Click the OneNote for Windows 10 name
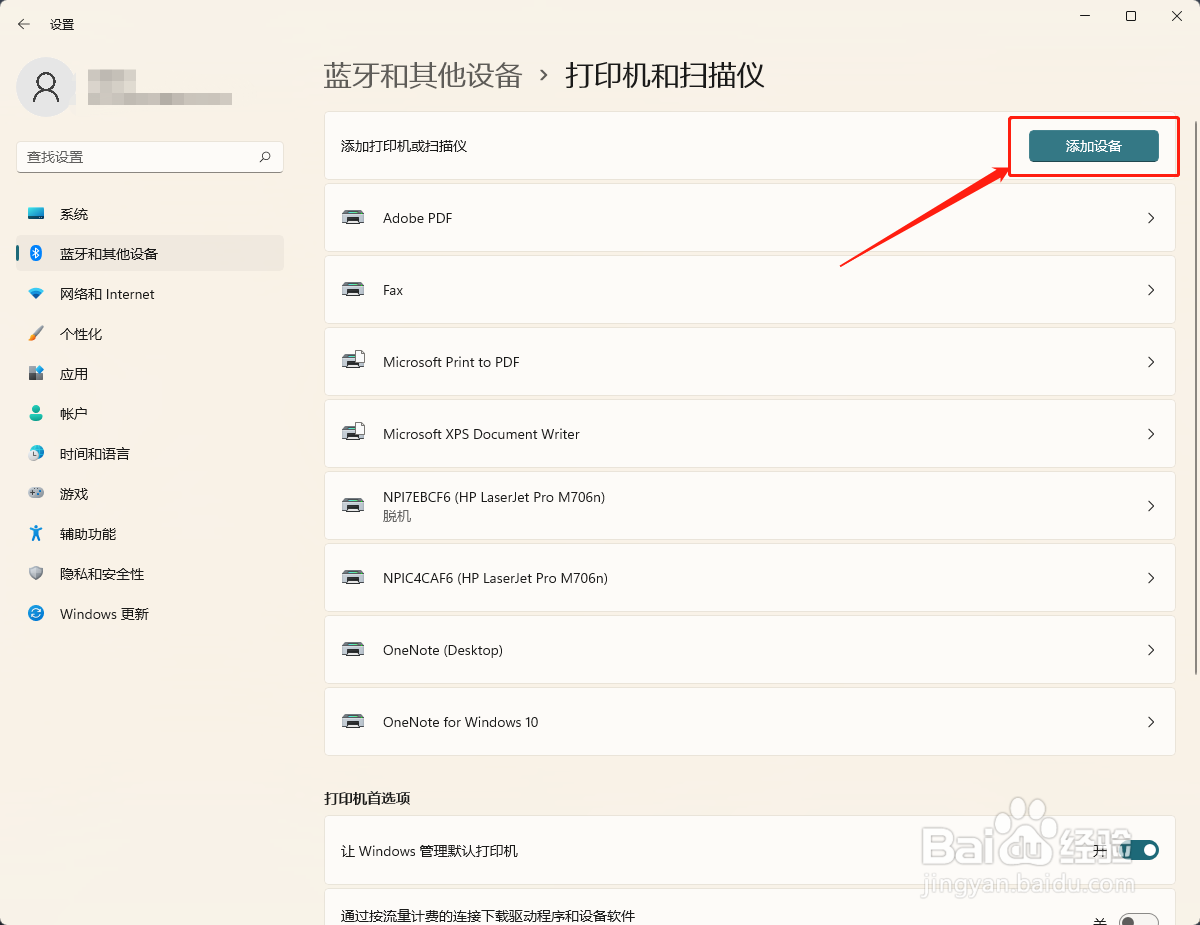1200x925 pixels. [461, 722]
